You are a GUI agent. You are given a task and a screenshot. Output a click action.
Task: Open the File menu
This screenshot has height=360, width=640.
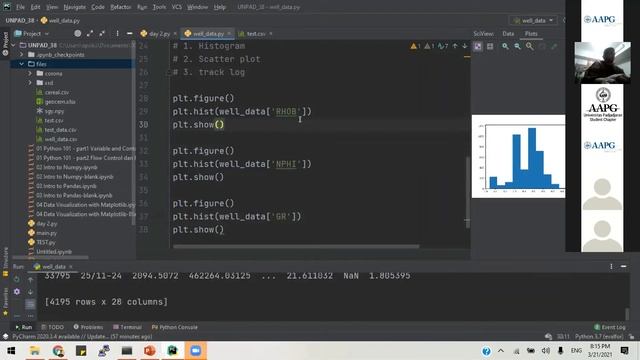(x=20, y=7)
